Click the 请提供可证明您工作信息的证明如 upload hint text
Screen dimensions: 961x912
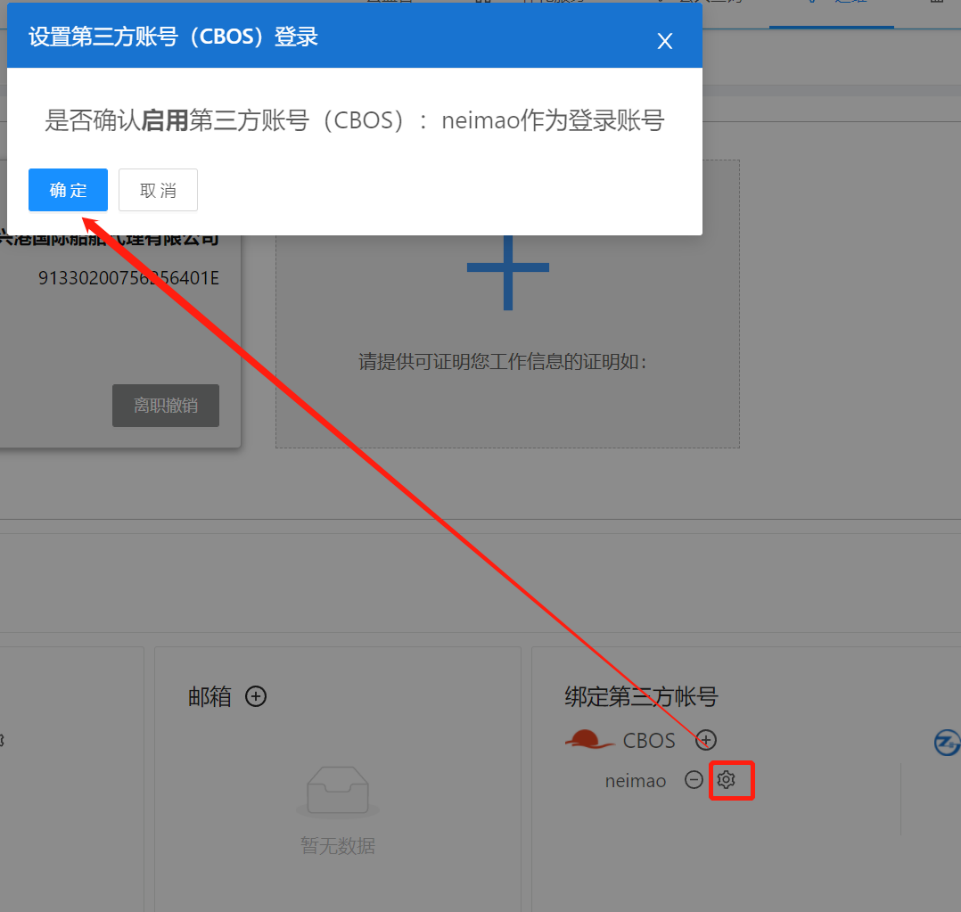[503, 361]
